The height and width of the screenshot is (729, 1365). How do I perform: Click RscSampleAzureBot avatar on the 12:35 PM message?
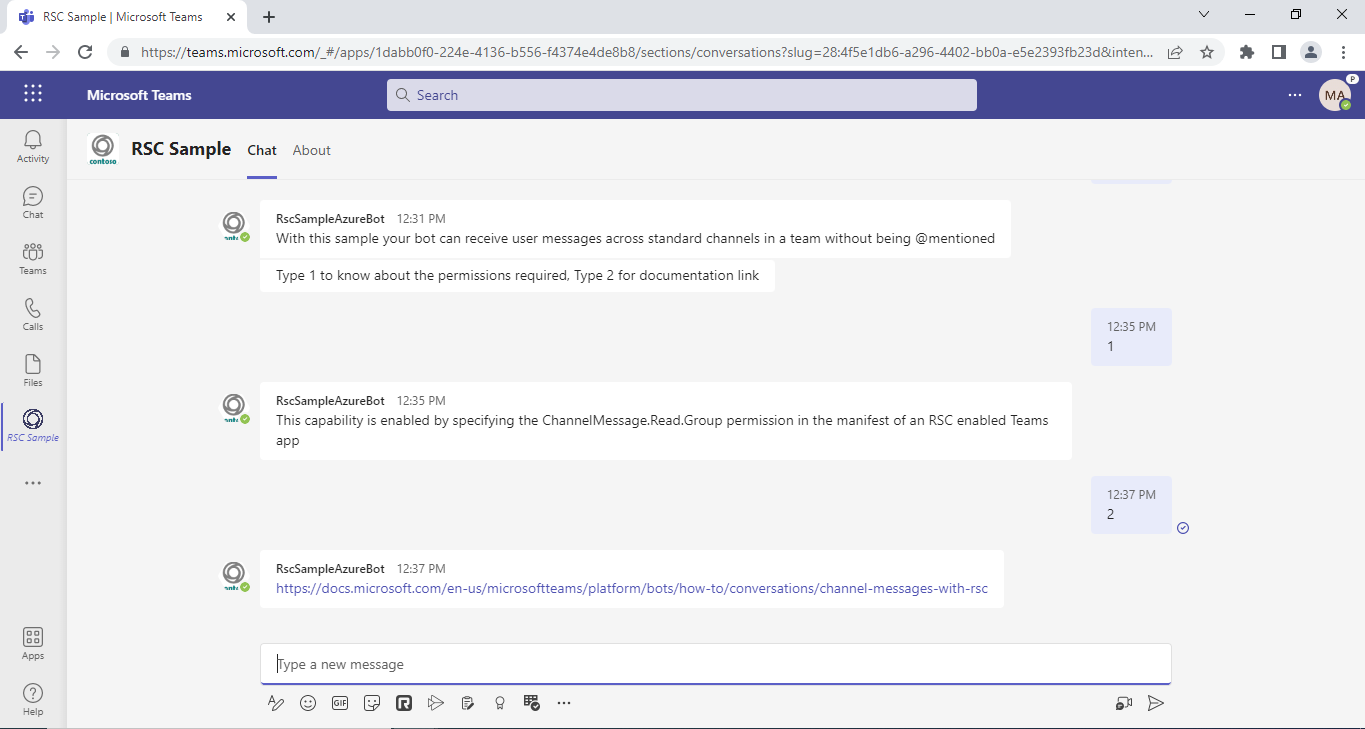tap(234, 405)
